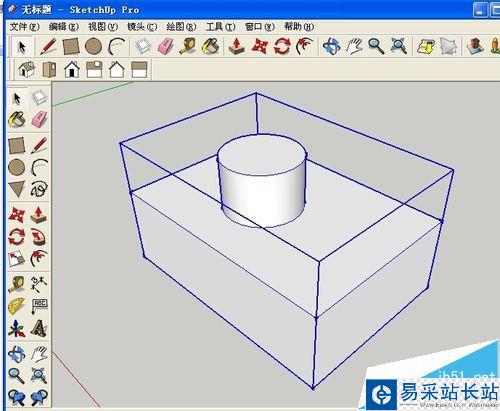Screen dimensions: 500x411
Task: Choose the Paint Bucket in the top toolbar
Action: (211, 46)
